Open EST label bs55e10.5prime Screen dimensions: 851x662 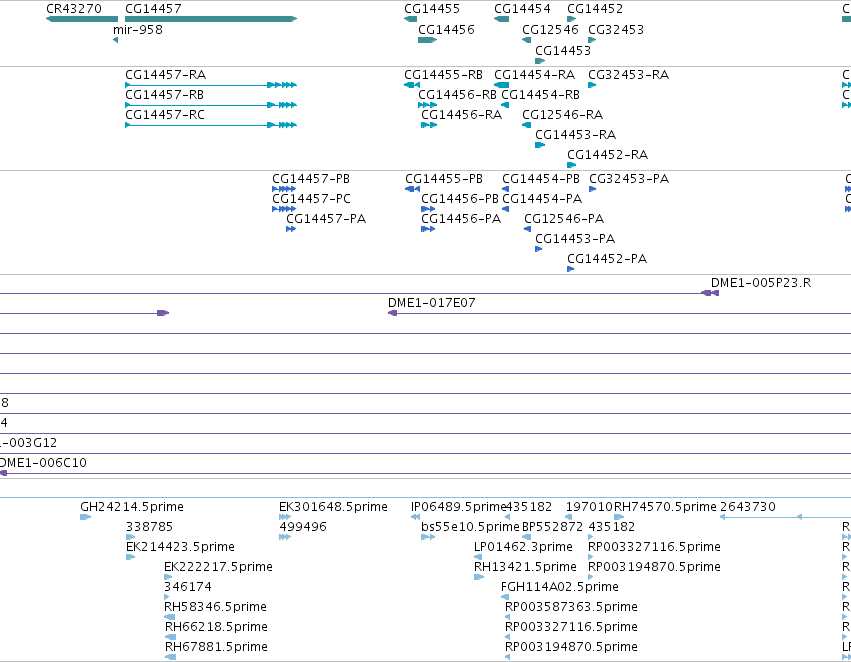pos(470,527)
